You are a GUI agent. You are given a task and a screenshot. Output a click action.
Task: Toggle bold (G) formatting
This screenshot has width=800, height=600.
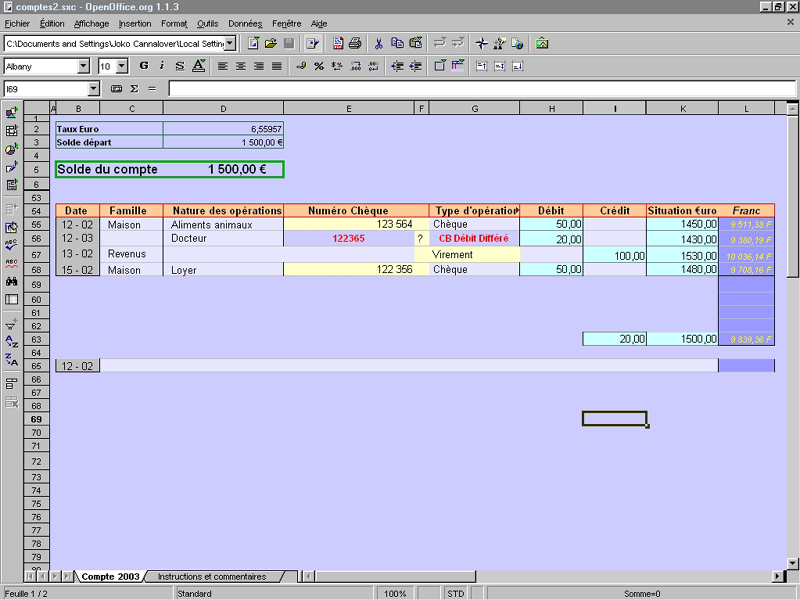coord(144,66)
